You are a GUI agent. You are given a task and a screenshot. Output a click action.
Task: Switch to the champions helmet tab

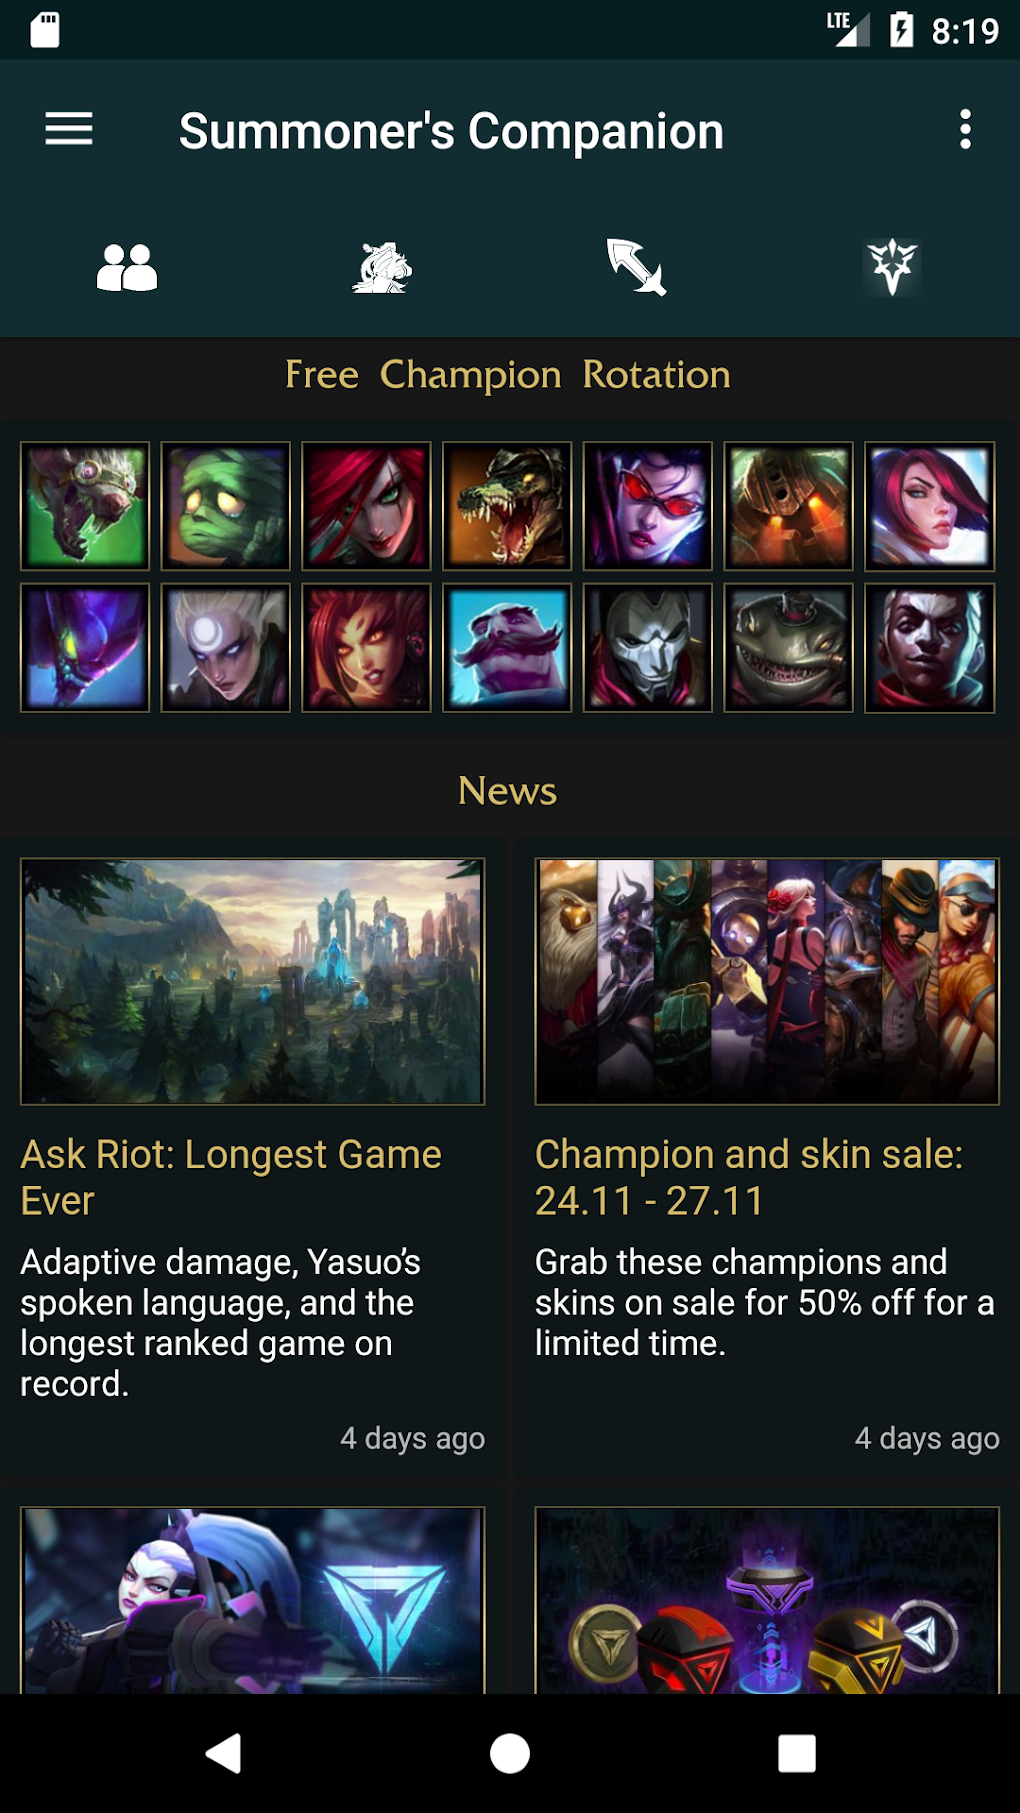[x=382, y=268]
